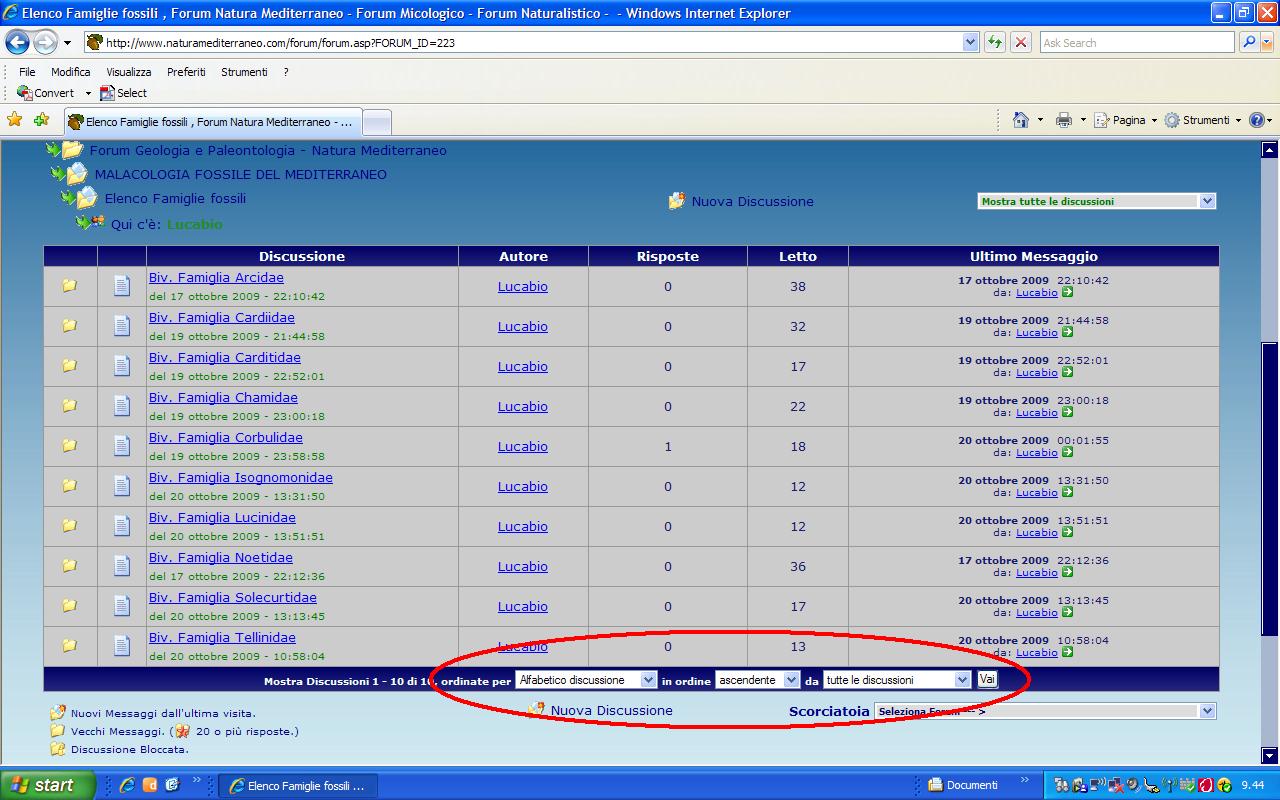1280x800 pixels.
Task: Open the Strumenti menu in menu bar
Action: point(244,72)
